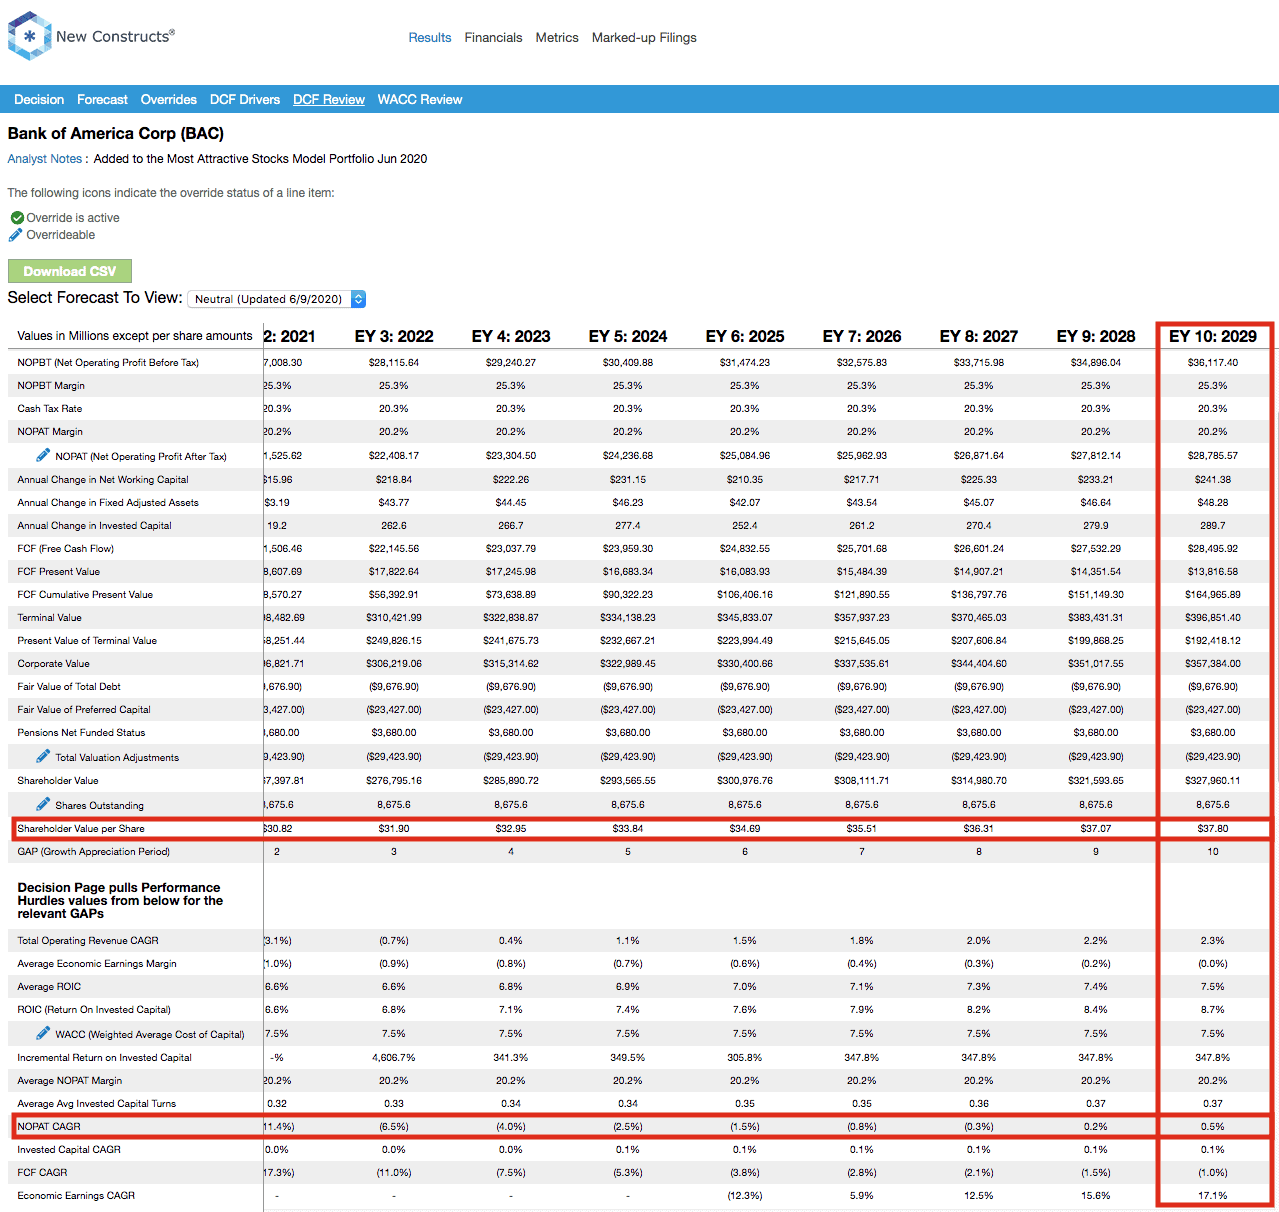Click the 4,606.7% Incremental Return cell
The width and height of the screenshot is (1279, 1212).
point(394,1058)
